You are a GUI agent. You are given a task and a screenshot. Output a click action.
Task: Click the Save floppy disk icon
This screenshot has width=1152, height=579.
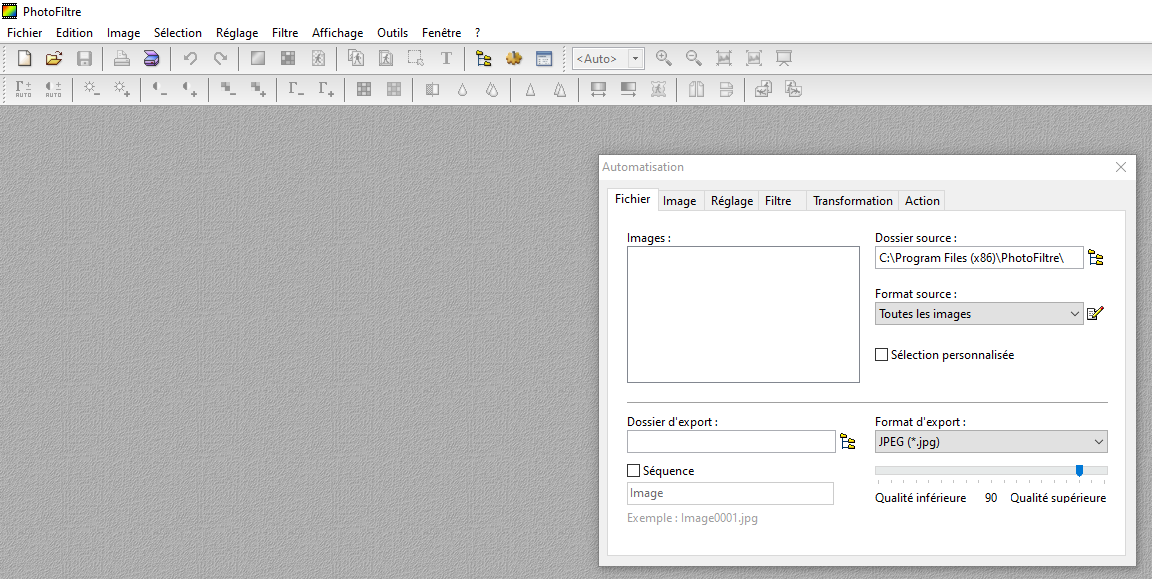[x=84, y=59]
